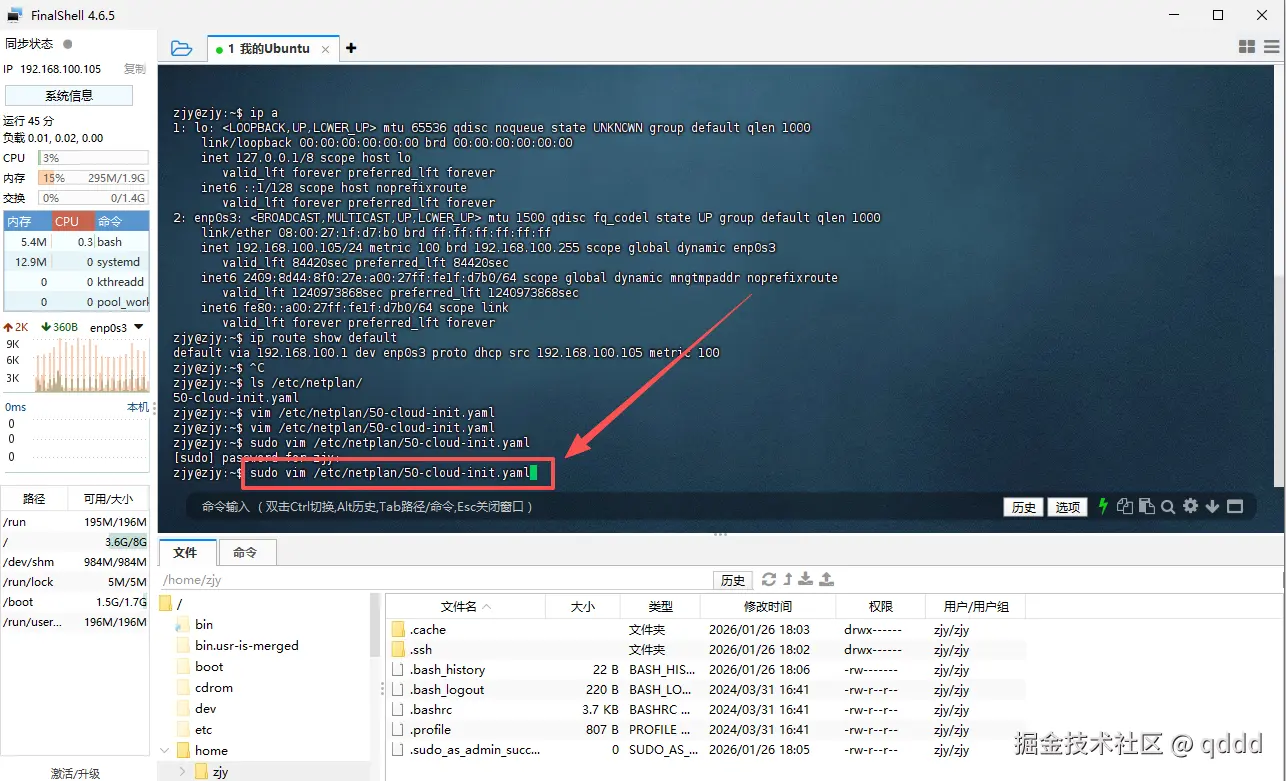Sort processes by 命令 column
Screen dimensions: 1286x781
click(122, 221)
